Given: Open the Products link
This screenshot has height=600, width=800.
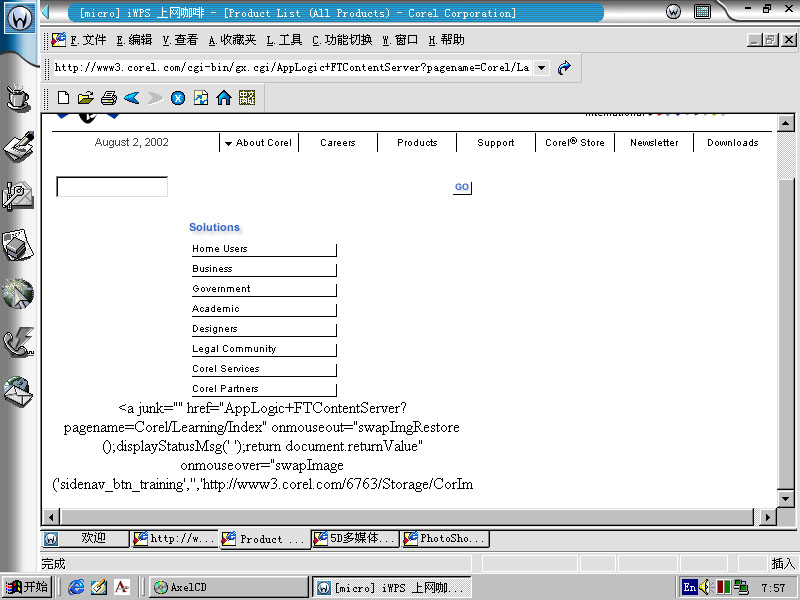Looking at the screenshot, I should coord(417,143).
